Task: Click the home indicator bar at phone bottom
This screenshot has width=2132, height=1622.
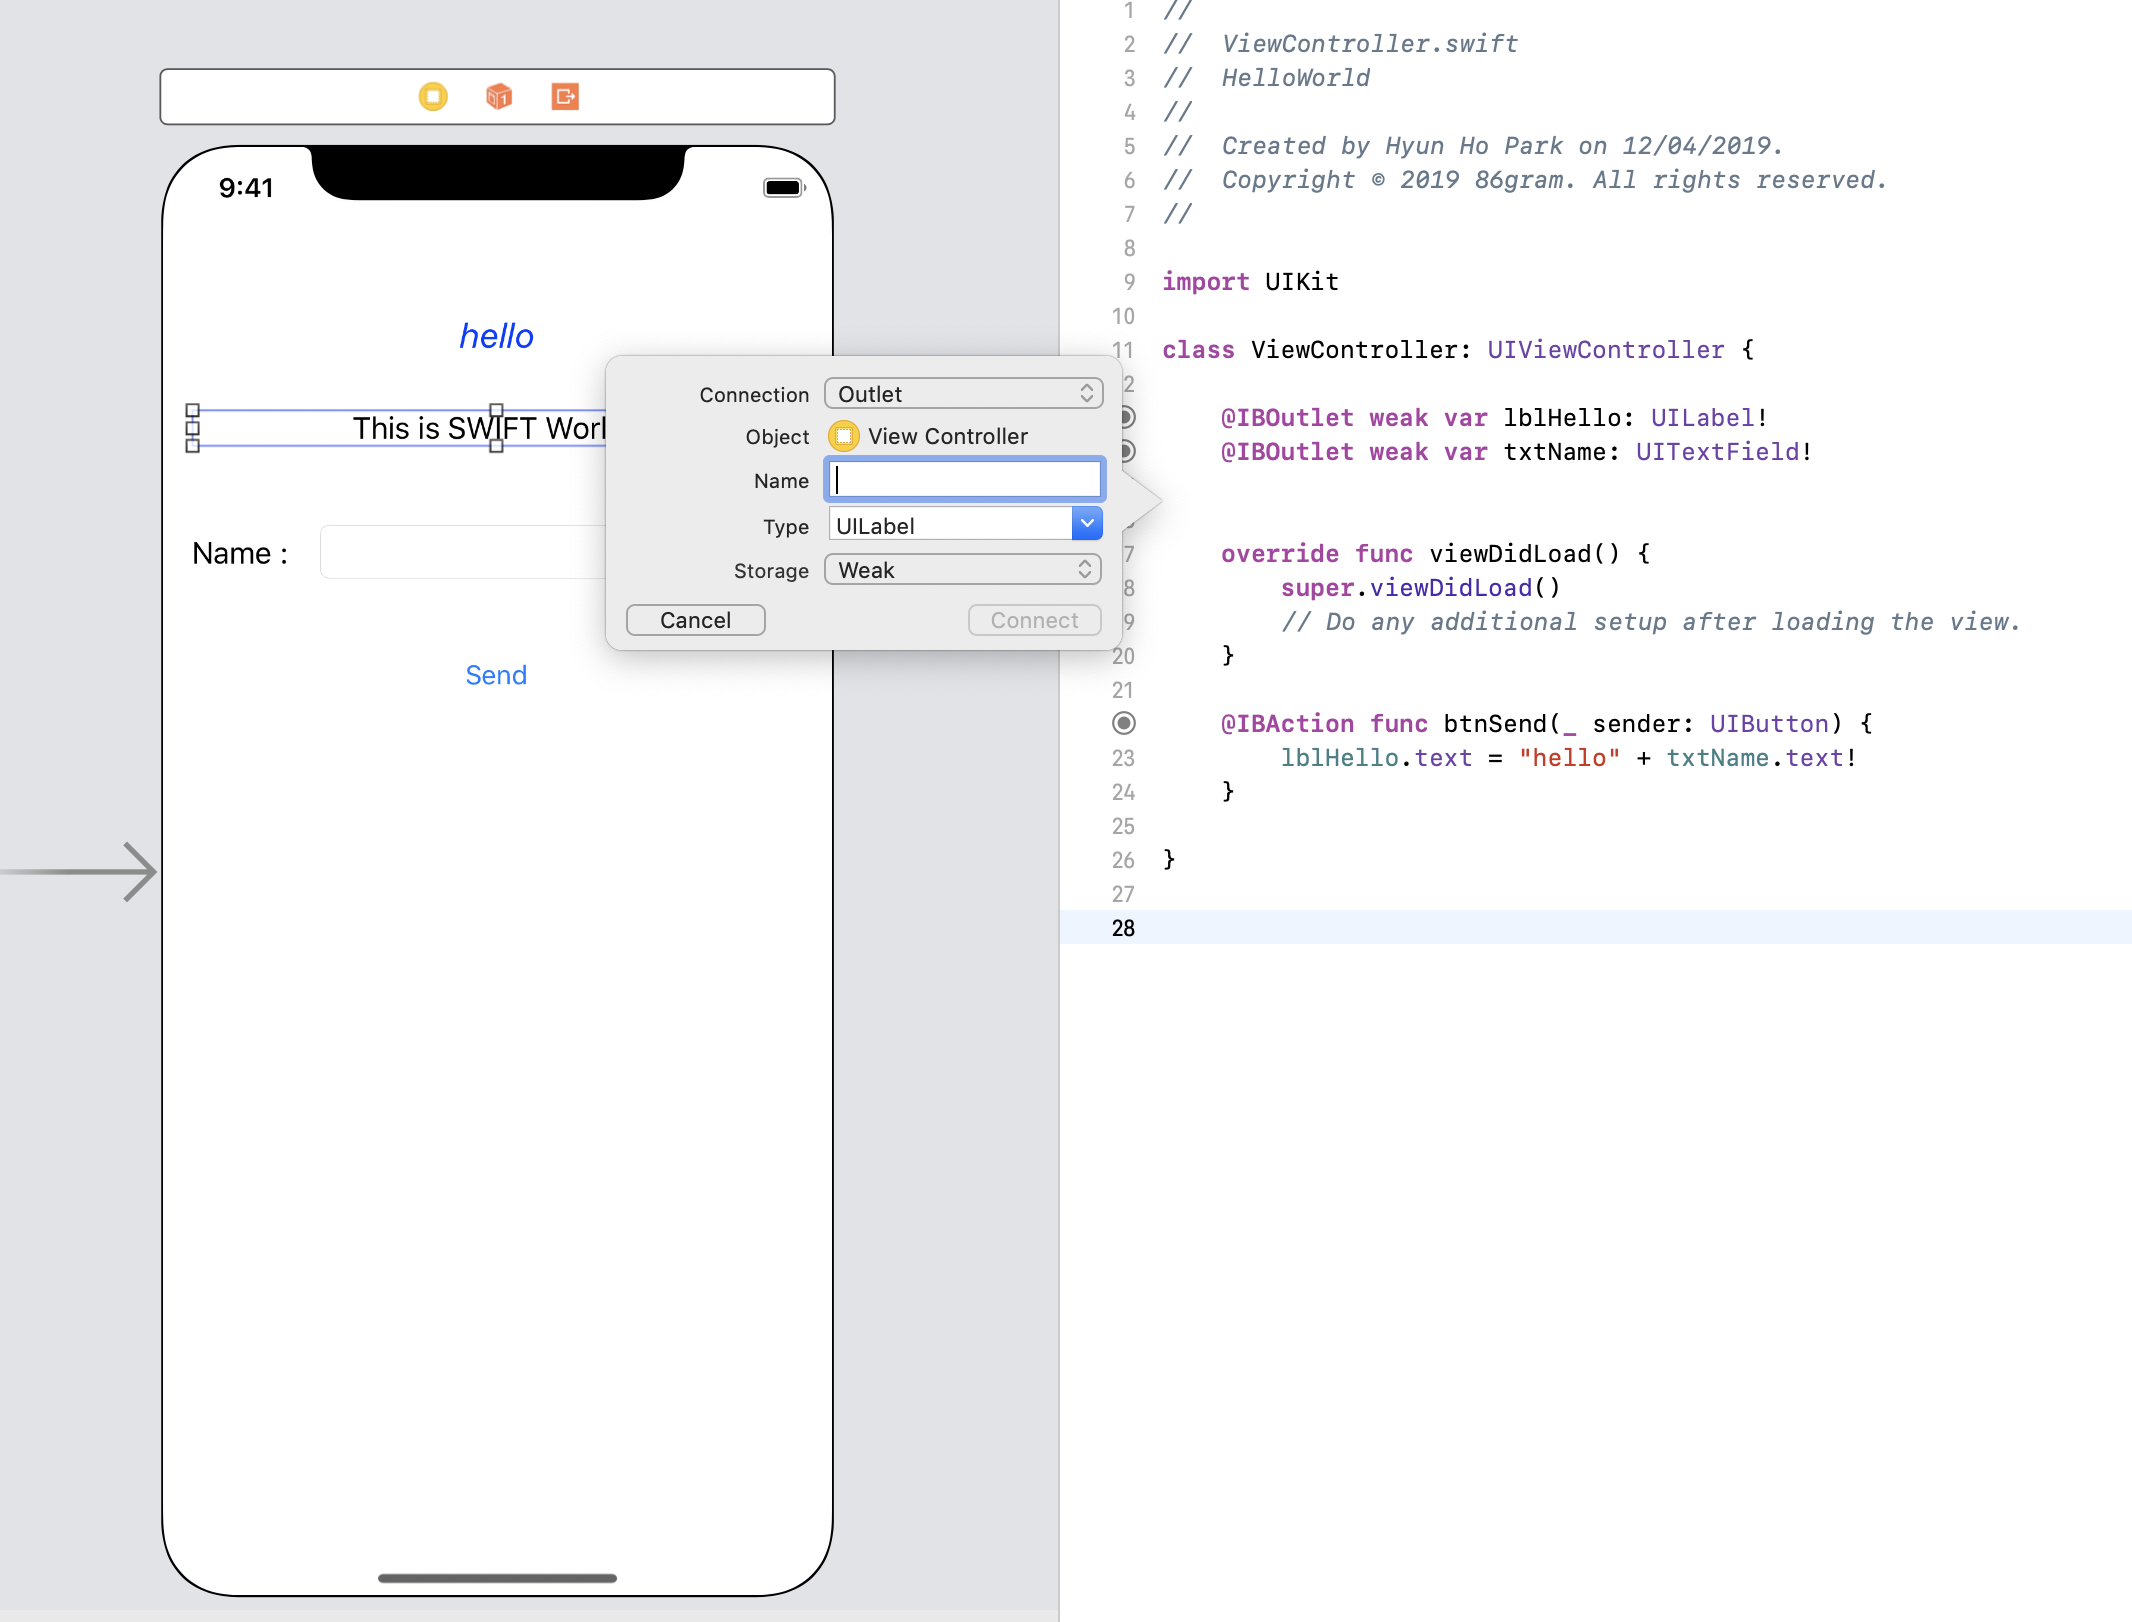Action: [x=497, y=1578]
